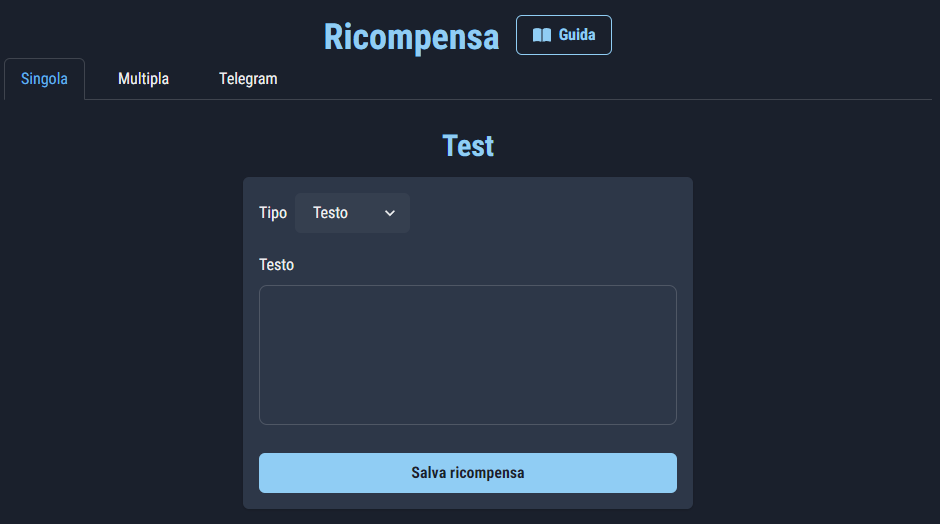Click the Test section heading
The height and width of the screenshot is (524, 940).
tap(468, 146)
